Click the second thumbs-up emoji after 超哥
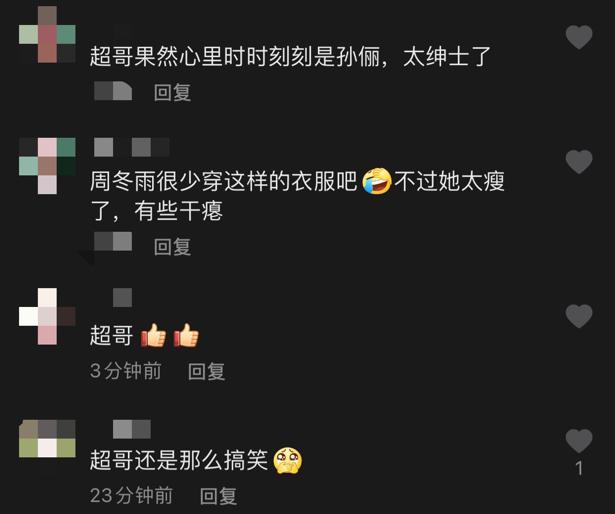This screenshot has width=615, height=514. (x=186, y=335)
